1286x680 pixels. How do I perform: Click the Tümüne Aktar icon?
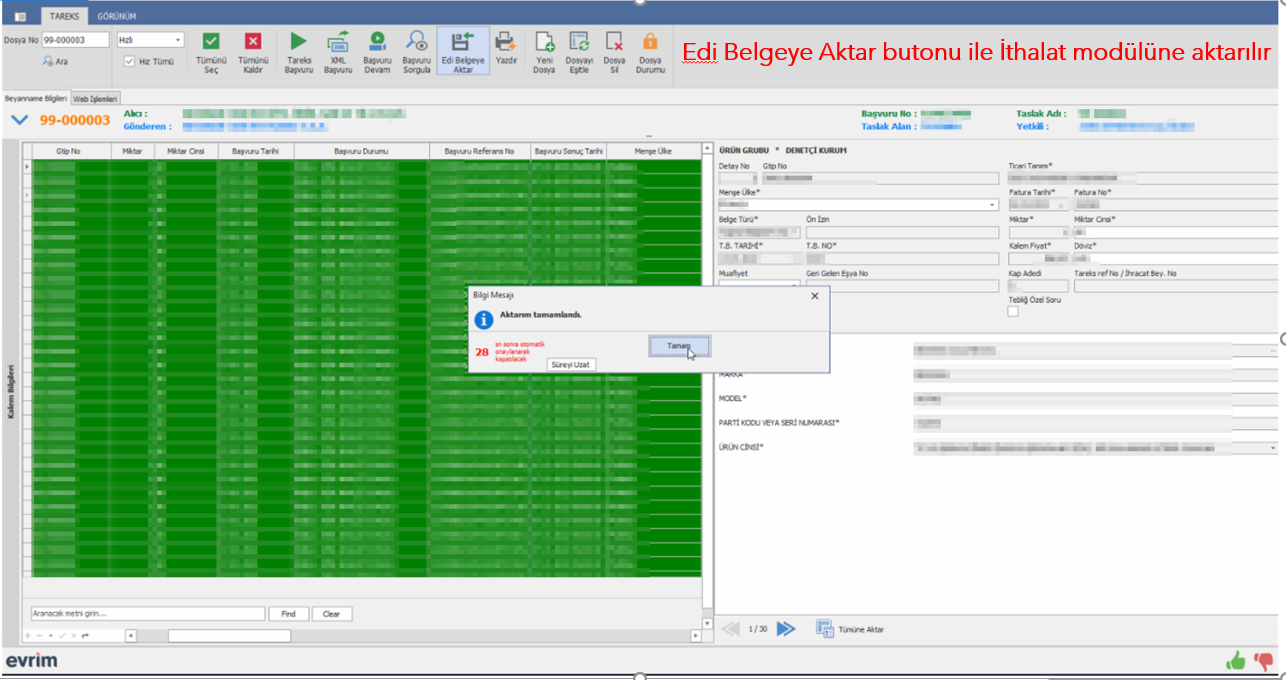pyautogui.click(x=825, y=629)
